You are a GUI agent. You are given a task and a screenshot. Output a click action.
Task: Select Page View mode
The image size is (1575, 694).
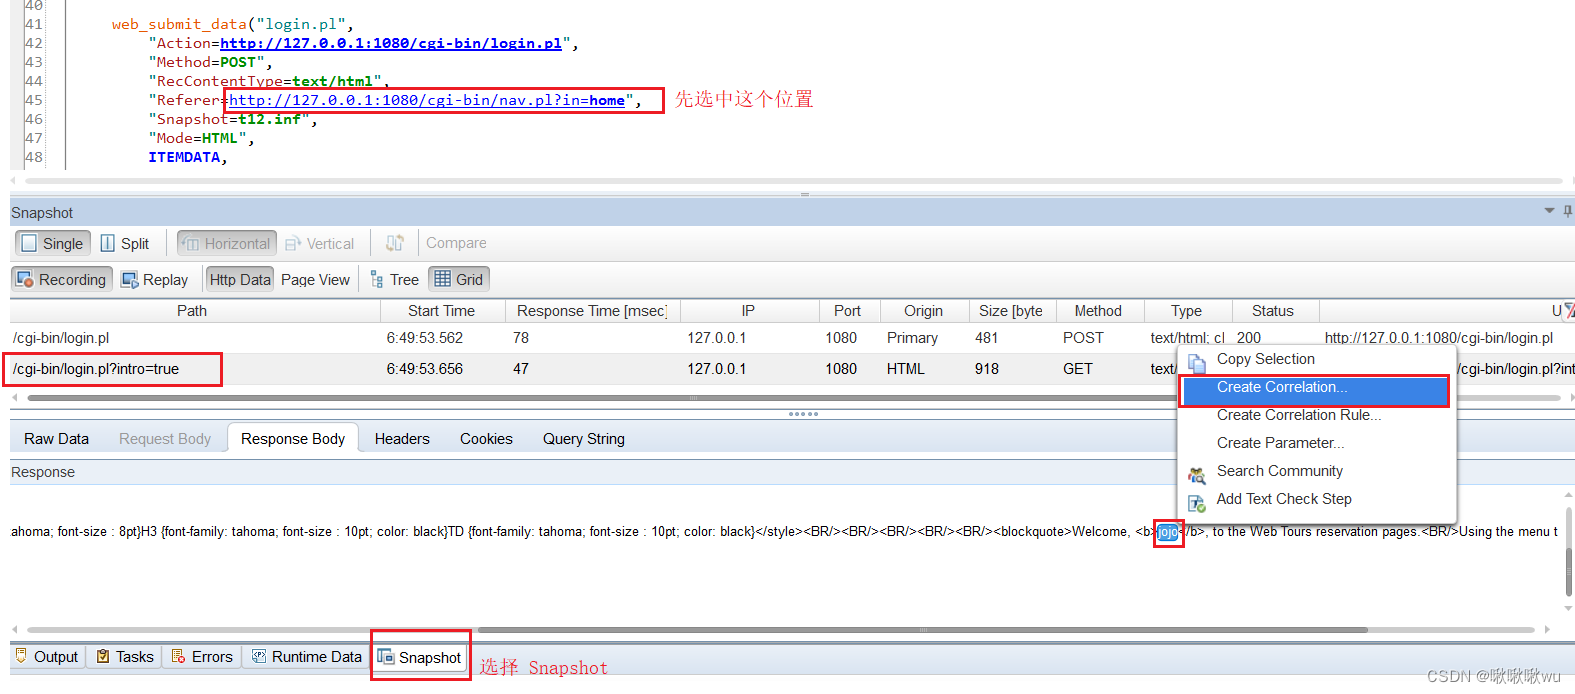coord(315,280)
